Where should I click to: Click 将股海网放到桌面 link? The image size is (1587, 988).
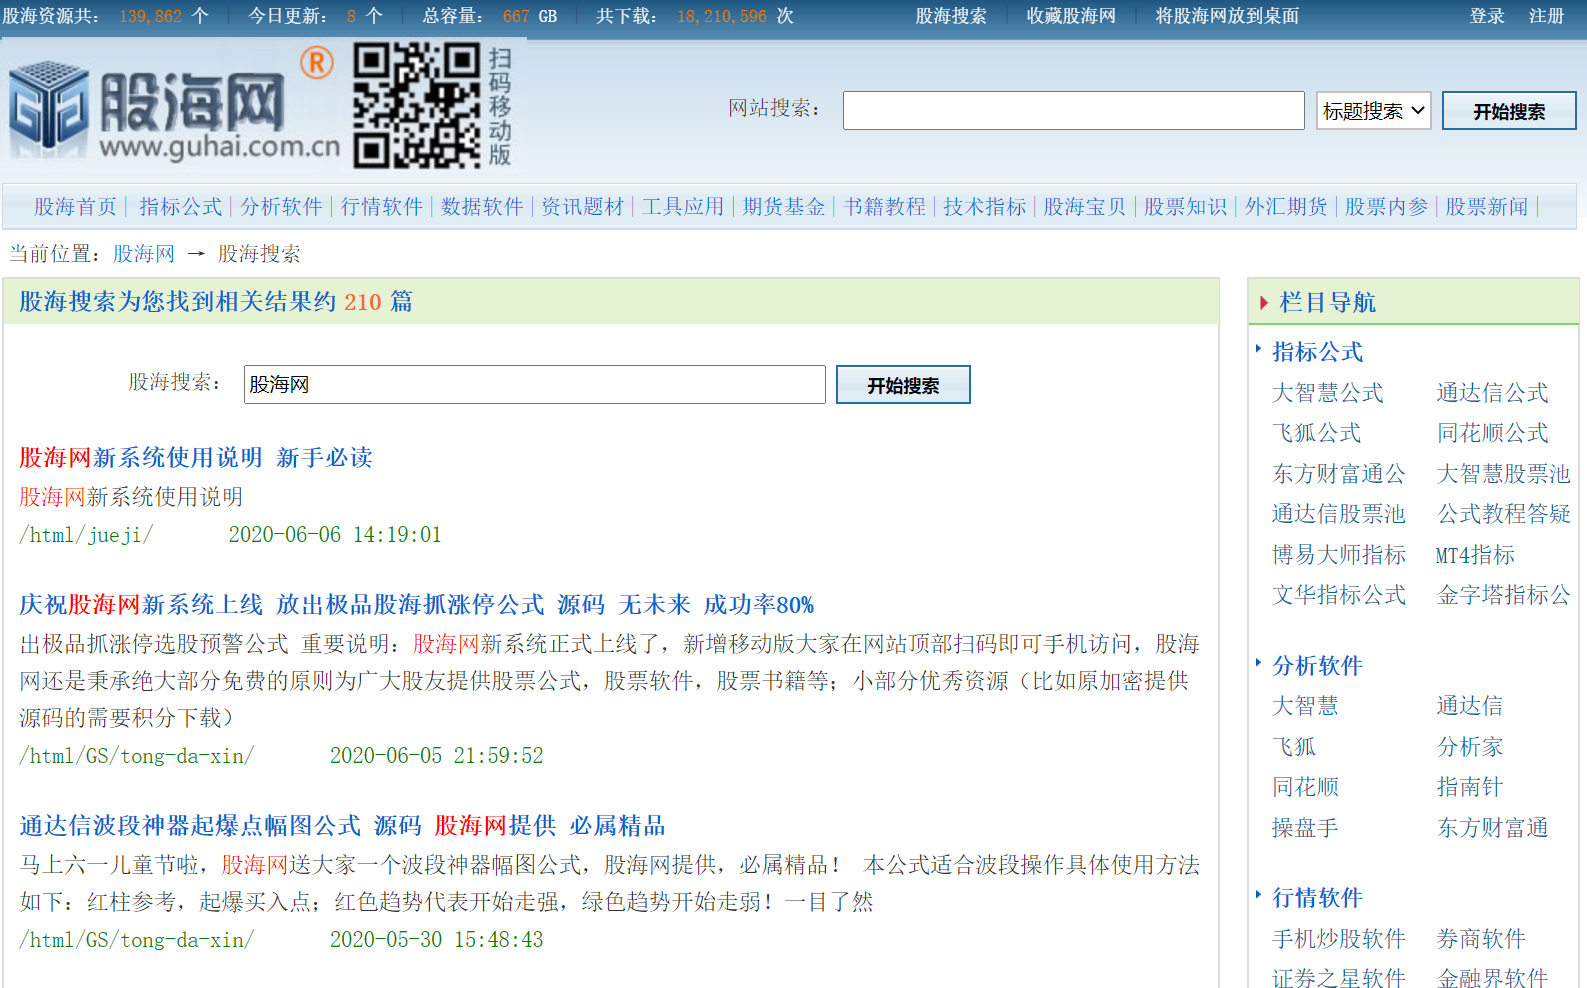(x=1227, y=16)
